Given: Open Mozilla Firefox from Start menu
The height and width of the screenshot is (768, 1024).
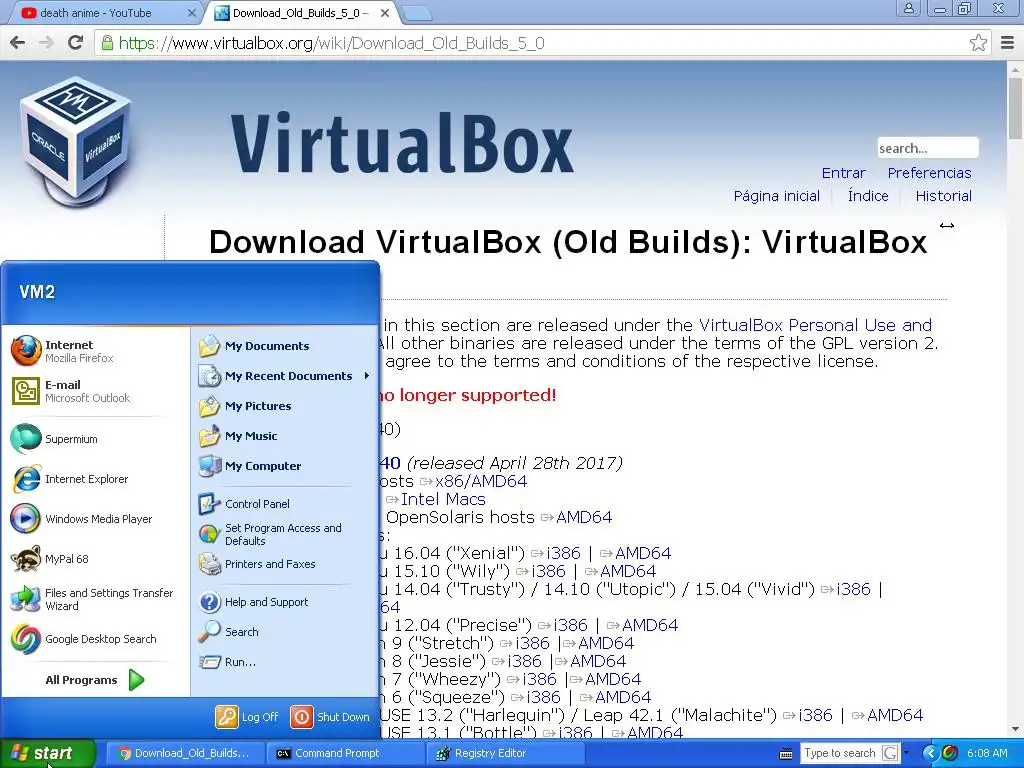Looking at the screenshot, I should click(63, 351).
